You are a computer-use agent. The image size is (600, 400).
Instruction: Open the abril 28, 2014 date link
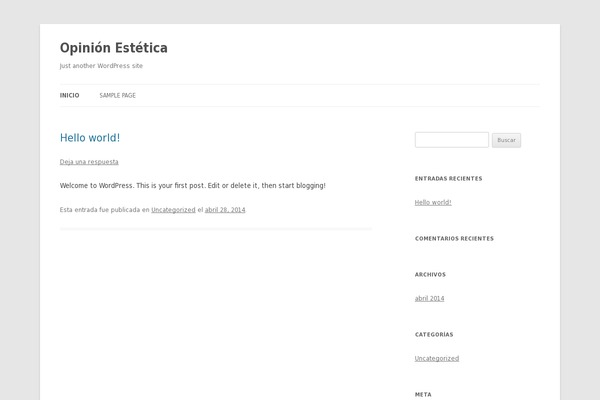(225, 210)
